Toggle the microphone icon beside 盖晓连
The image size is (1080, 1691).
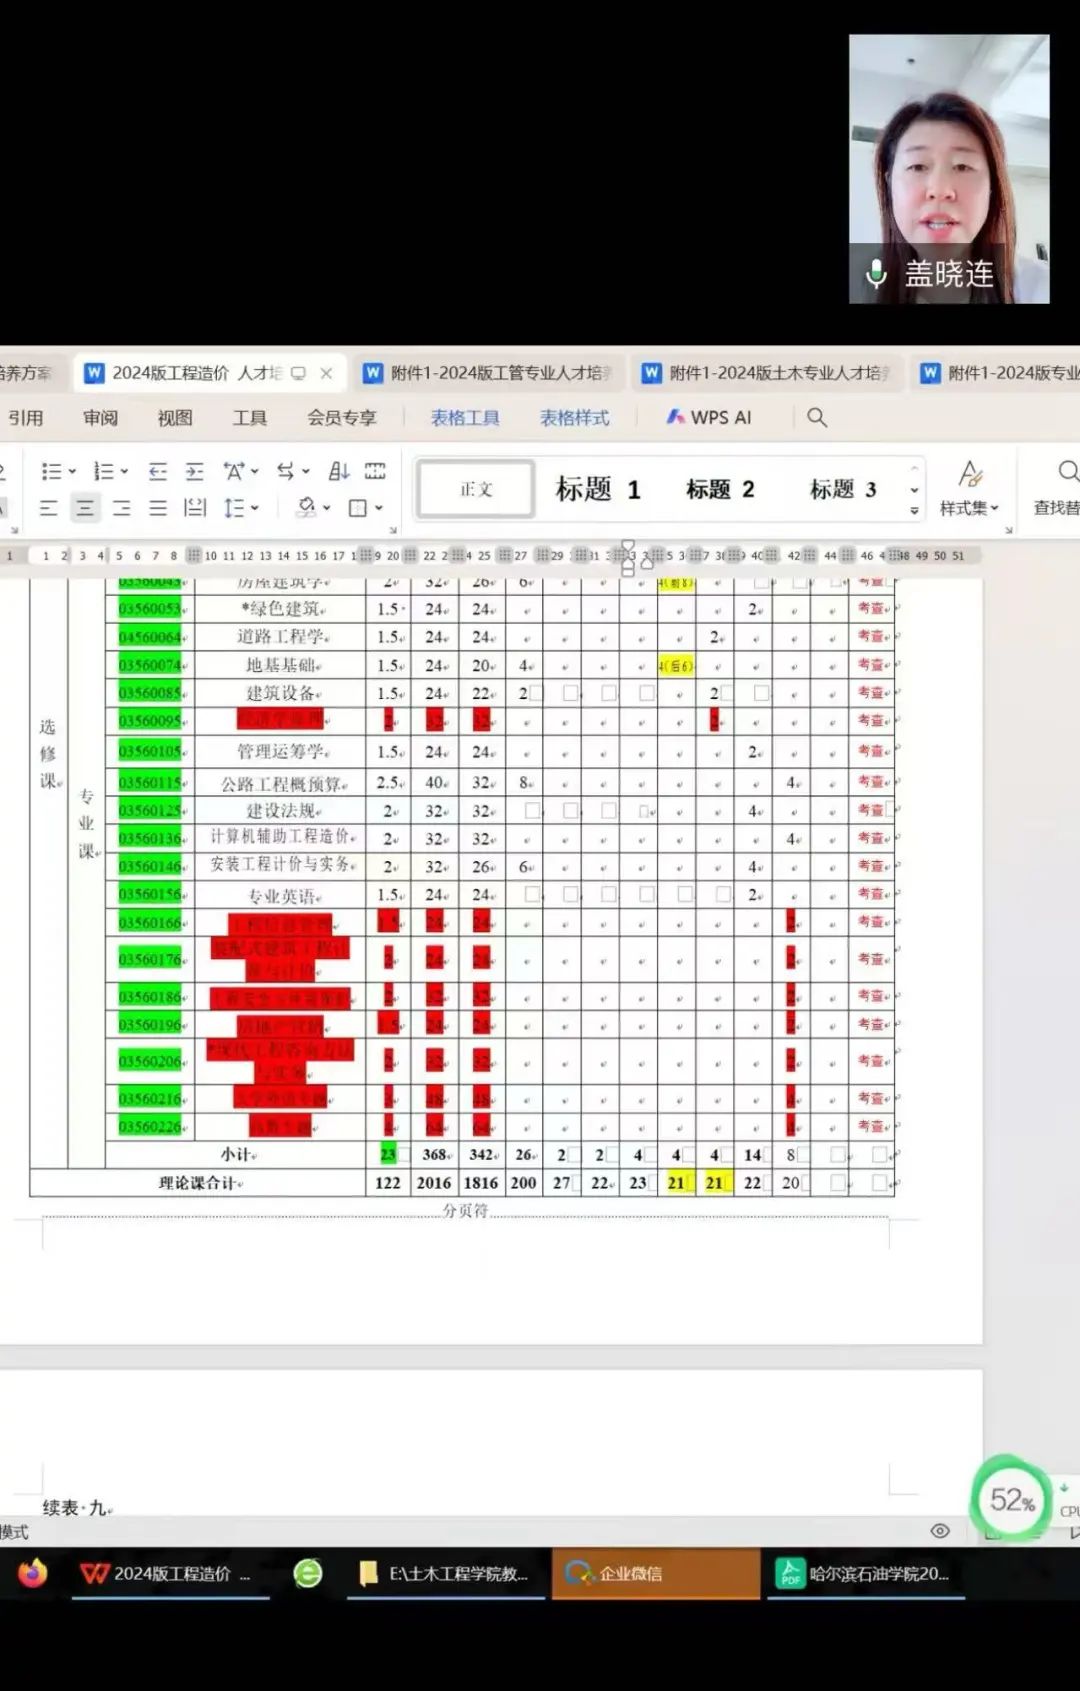pos(876,274)
